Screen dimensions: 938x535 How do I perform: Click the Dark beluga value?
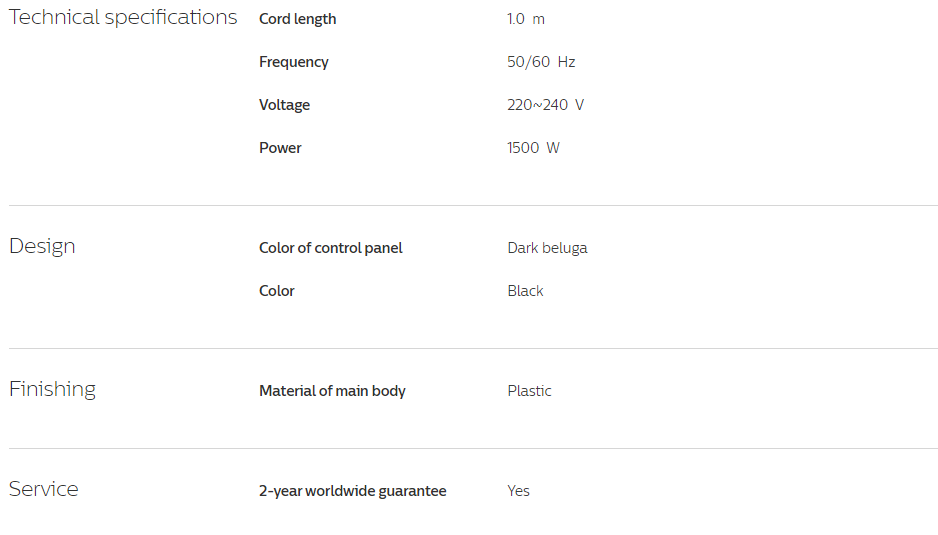547,248
